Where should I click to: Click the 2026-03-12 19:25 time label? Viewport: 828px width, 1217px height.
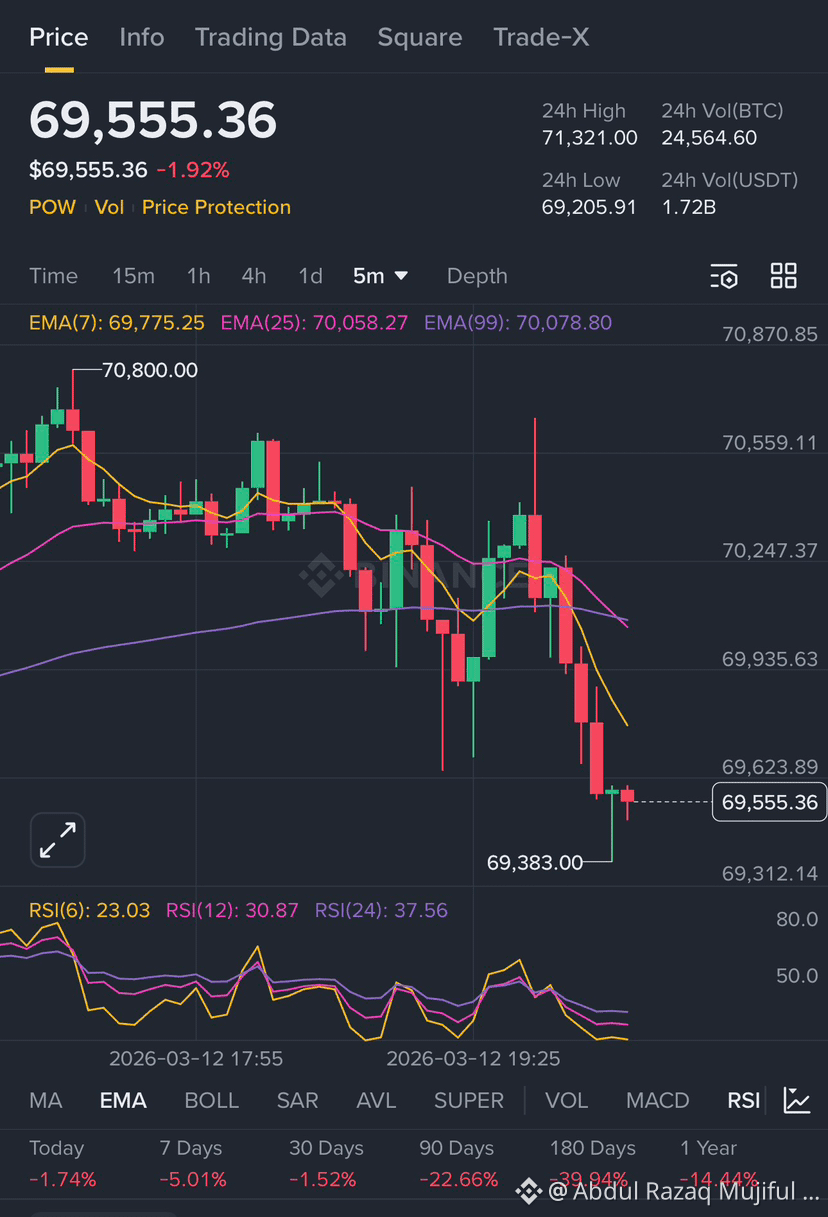(473, 1058)
